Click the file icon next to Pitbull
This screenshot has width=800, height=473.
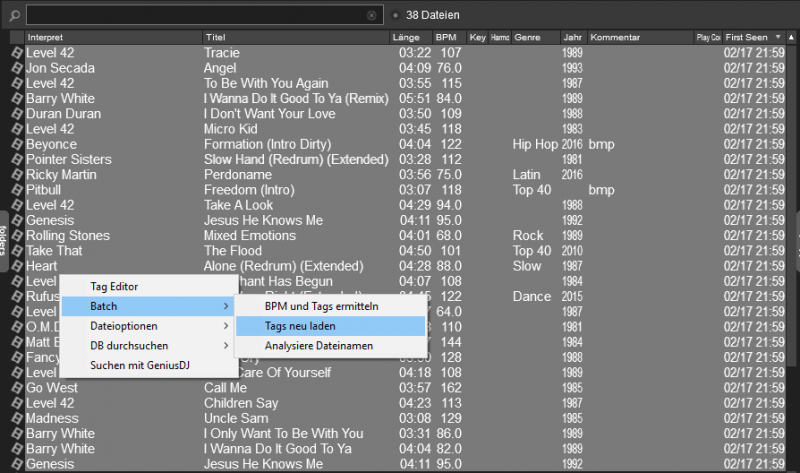coord(16,190)
